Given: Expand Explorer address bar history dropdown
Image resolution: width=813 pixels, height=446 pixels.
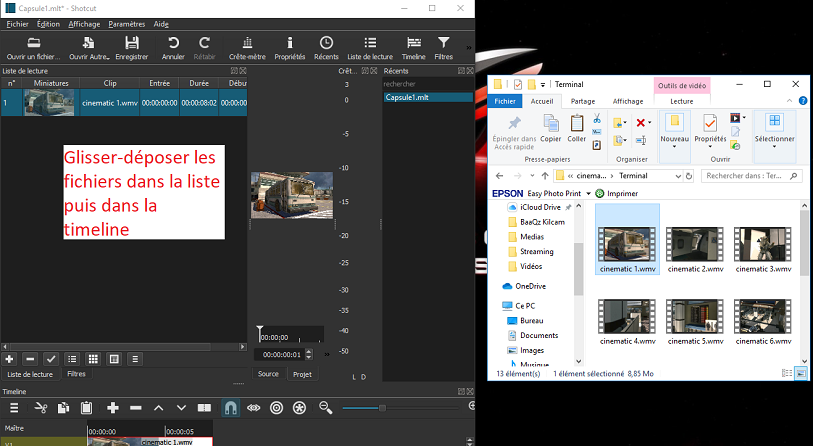Looking at the screenshot, I should click(x=678, y=176).
